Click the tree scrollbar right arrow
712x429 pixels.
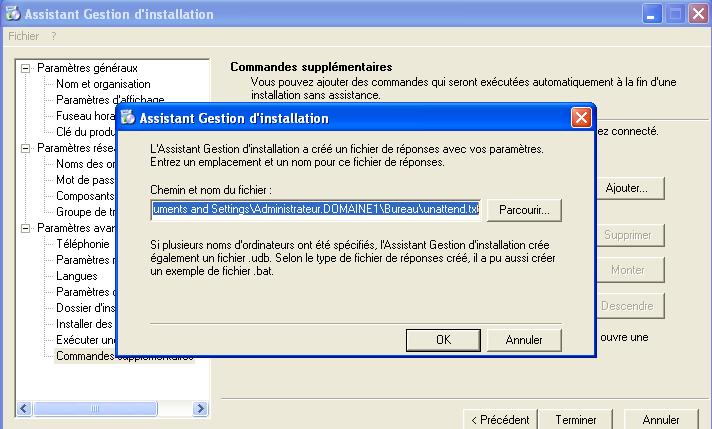click(x=200, y=409)
